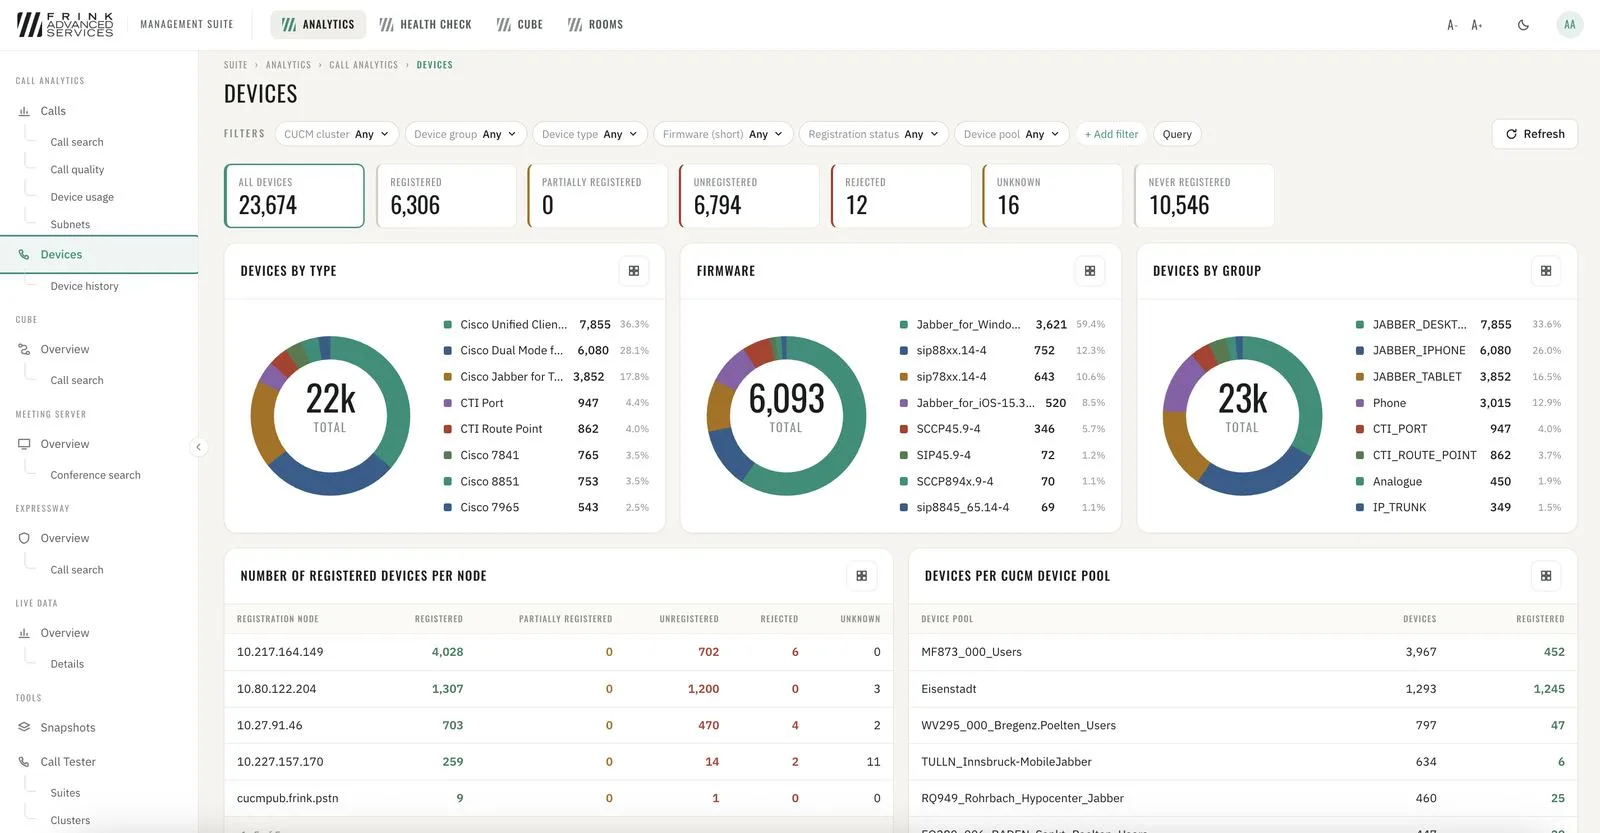Open Device history in the sidebar
This screenshot has height=833, width=1600.
pos(85,286)
